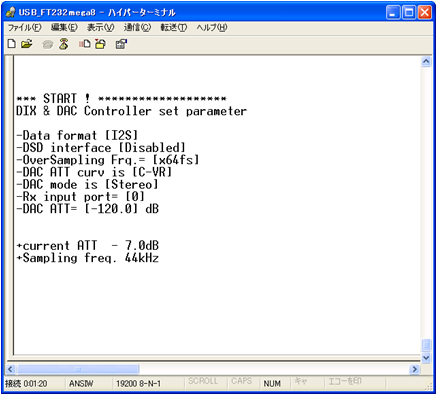
Task: Maximize the HyperTerminal window
Action: (x=409, y=13)
